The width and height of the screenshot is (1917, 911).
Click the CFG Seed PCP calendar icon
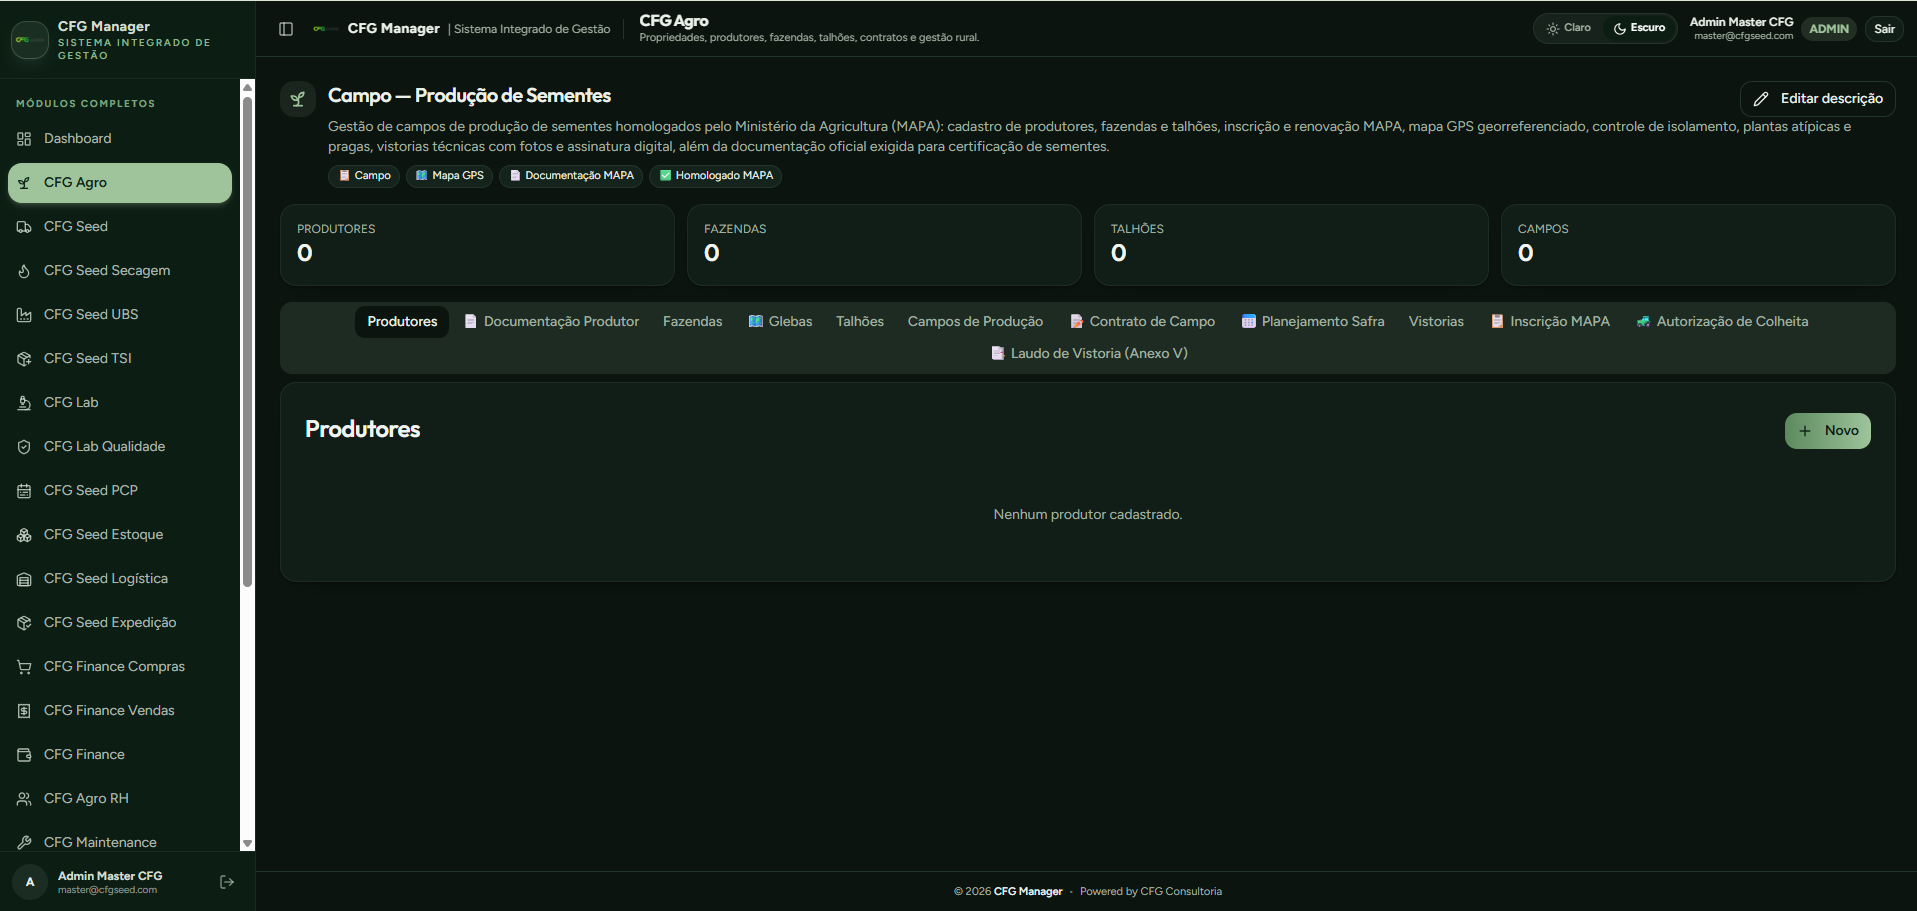24,491
